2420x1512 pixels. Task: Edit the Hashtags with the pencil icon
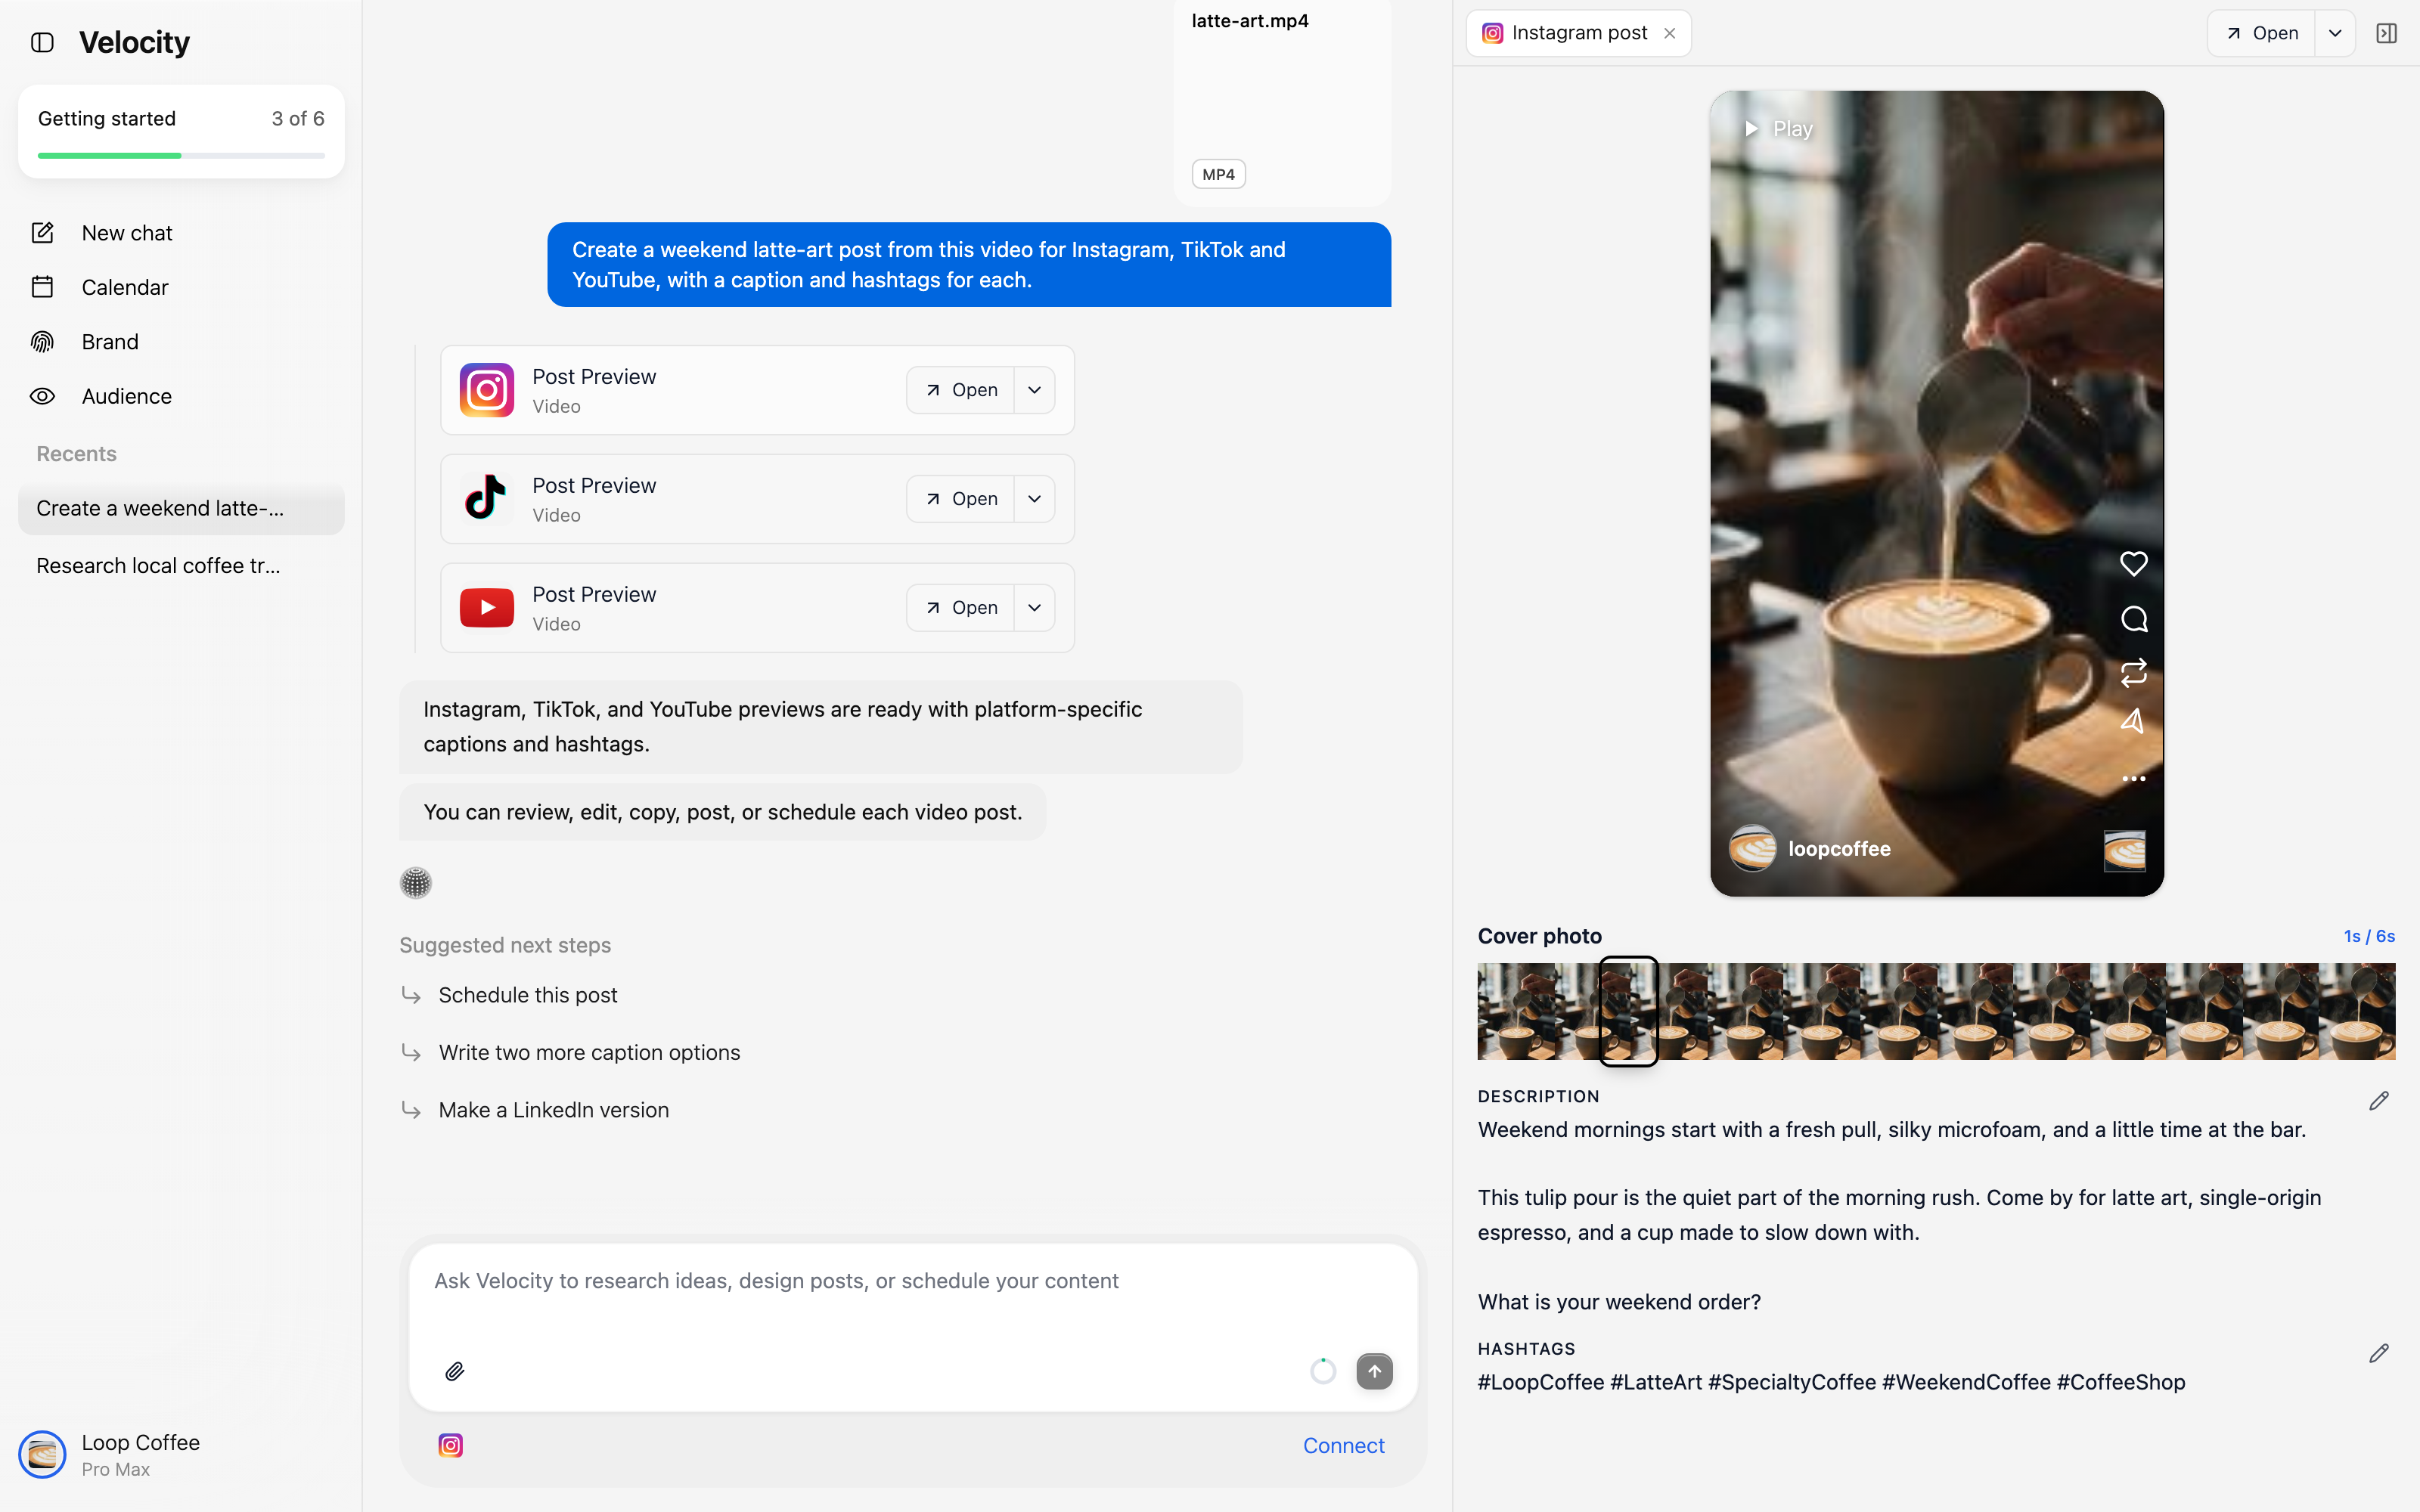(2379, 1353)
